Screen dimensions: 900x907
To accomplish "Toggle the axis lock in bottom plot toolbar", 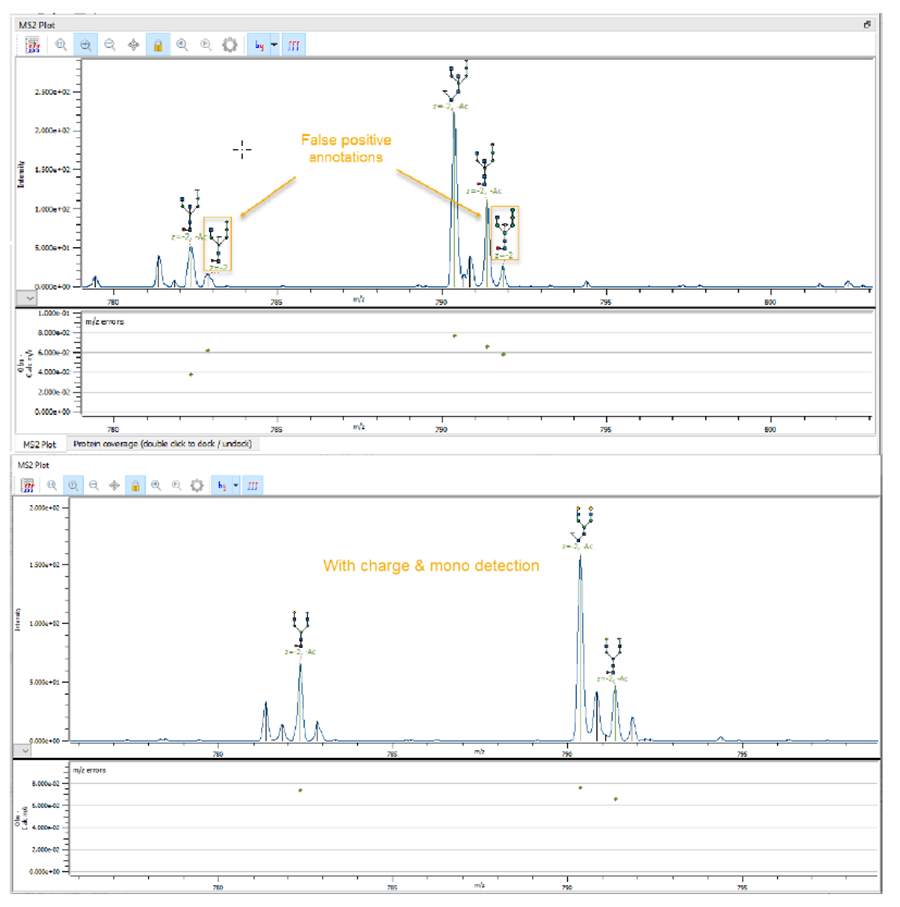I will tap(135, 485).
